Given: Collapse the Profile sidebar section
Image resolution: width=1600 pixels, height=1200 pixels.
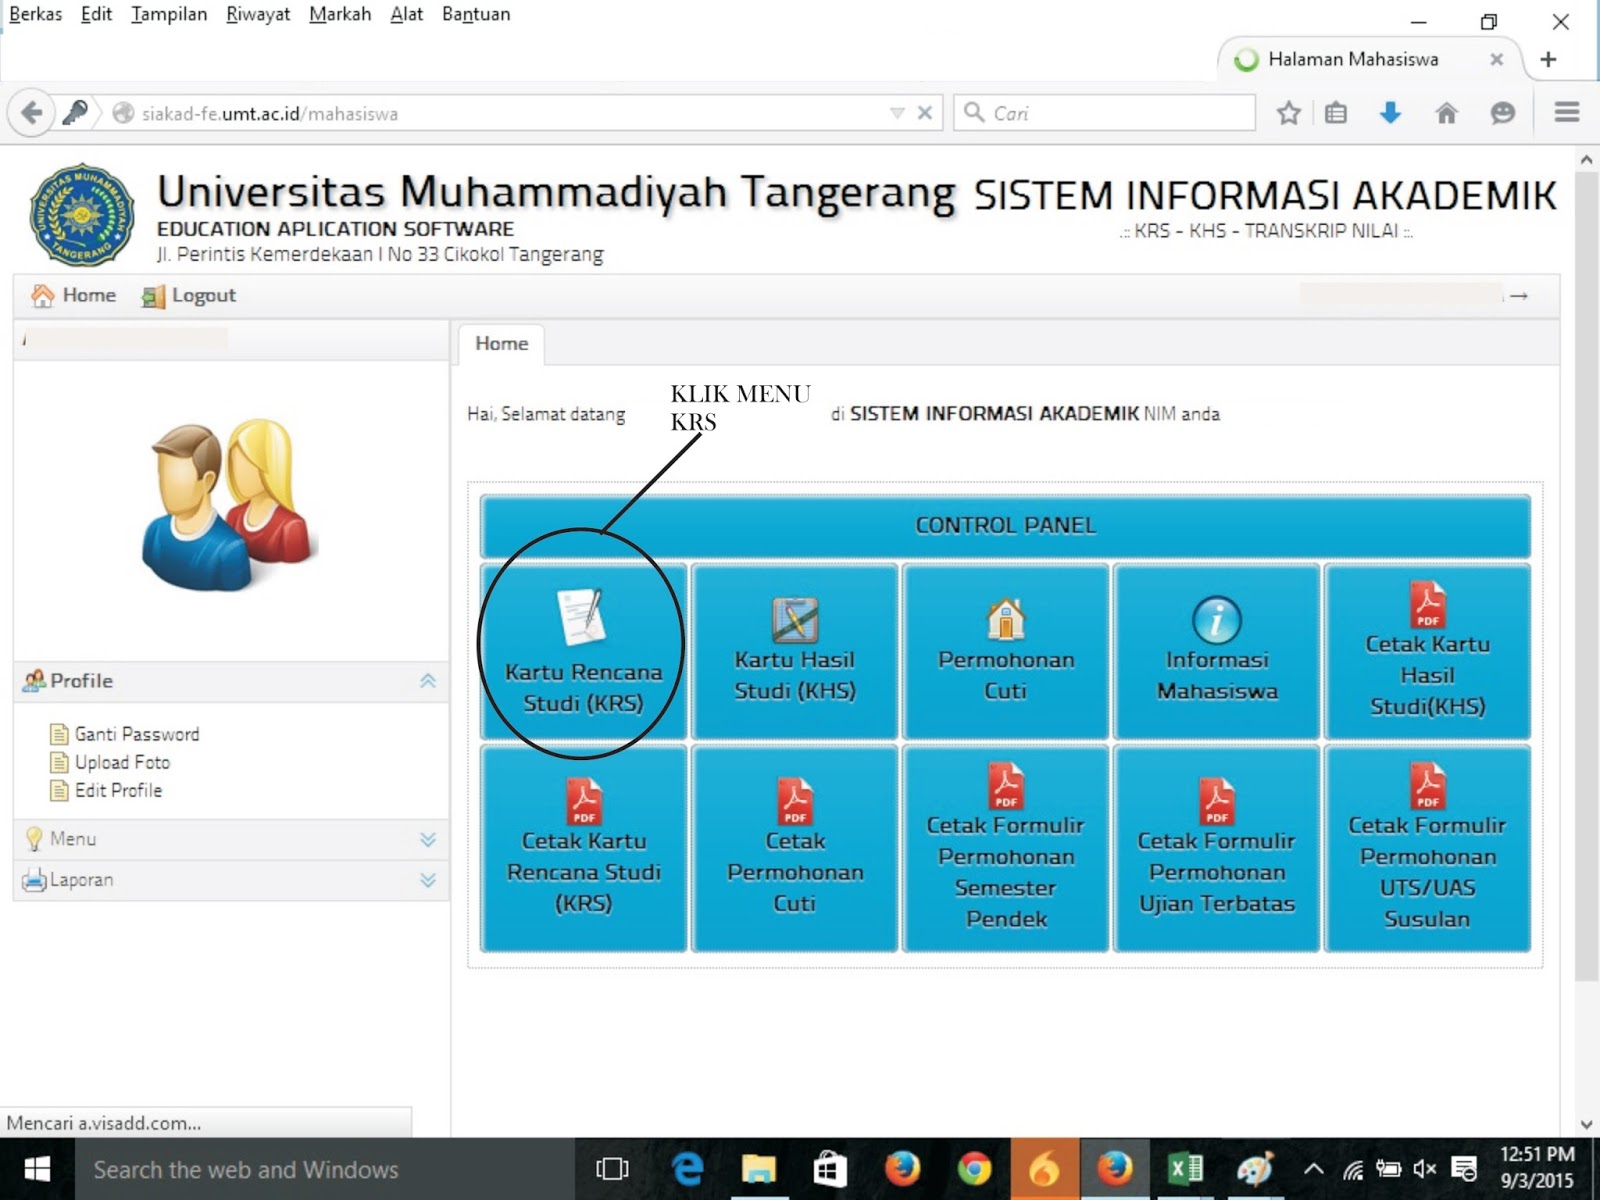Looking at the screenshot, I should (x=428, y=681).
